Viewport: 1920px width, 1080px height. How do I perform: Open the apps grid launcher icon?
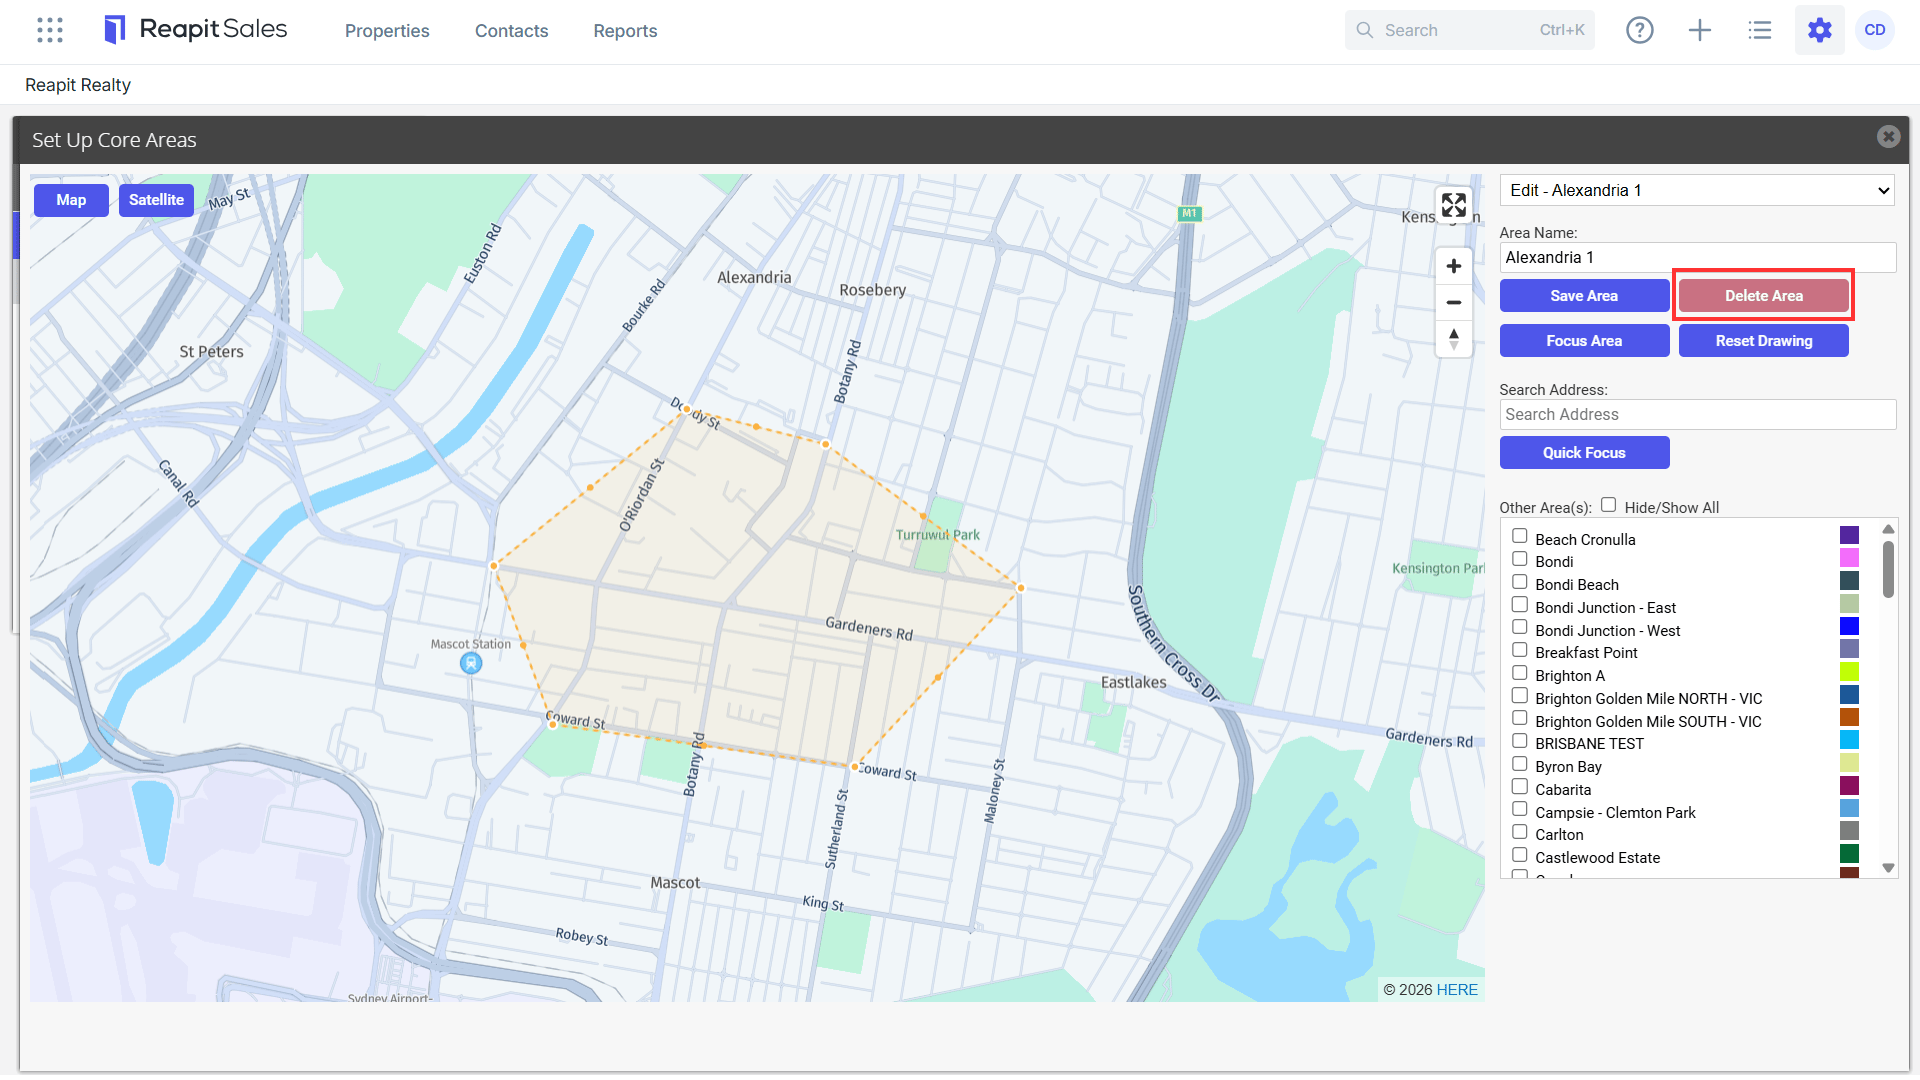pyautogui.click(x=50, y=30)
